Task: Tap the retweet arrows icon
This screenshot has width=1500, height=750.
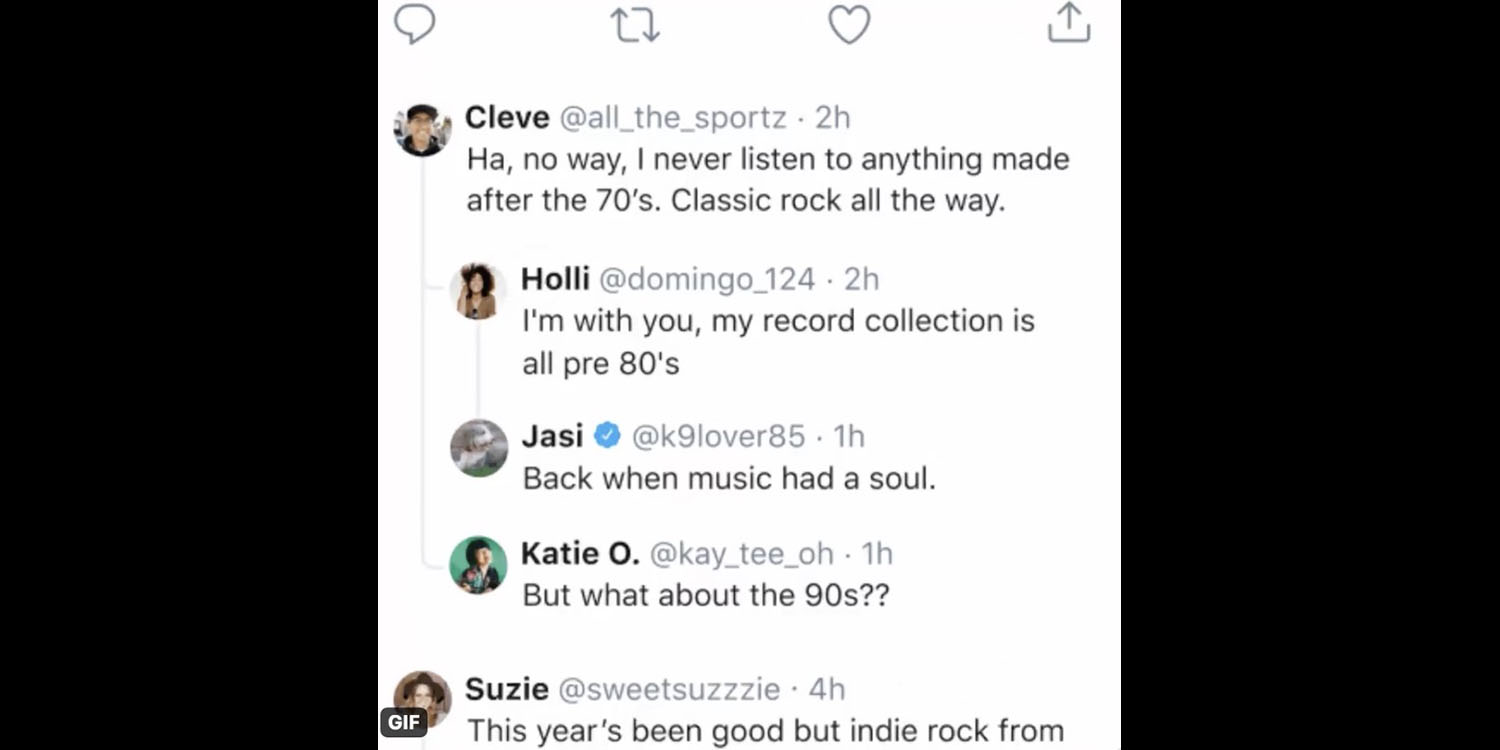Action: coord(635,24)
